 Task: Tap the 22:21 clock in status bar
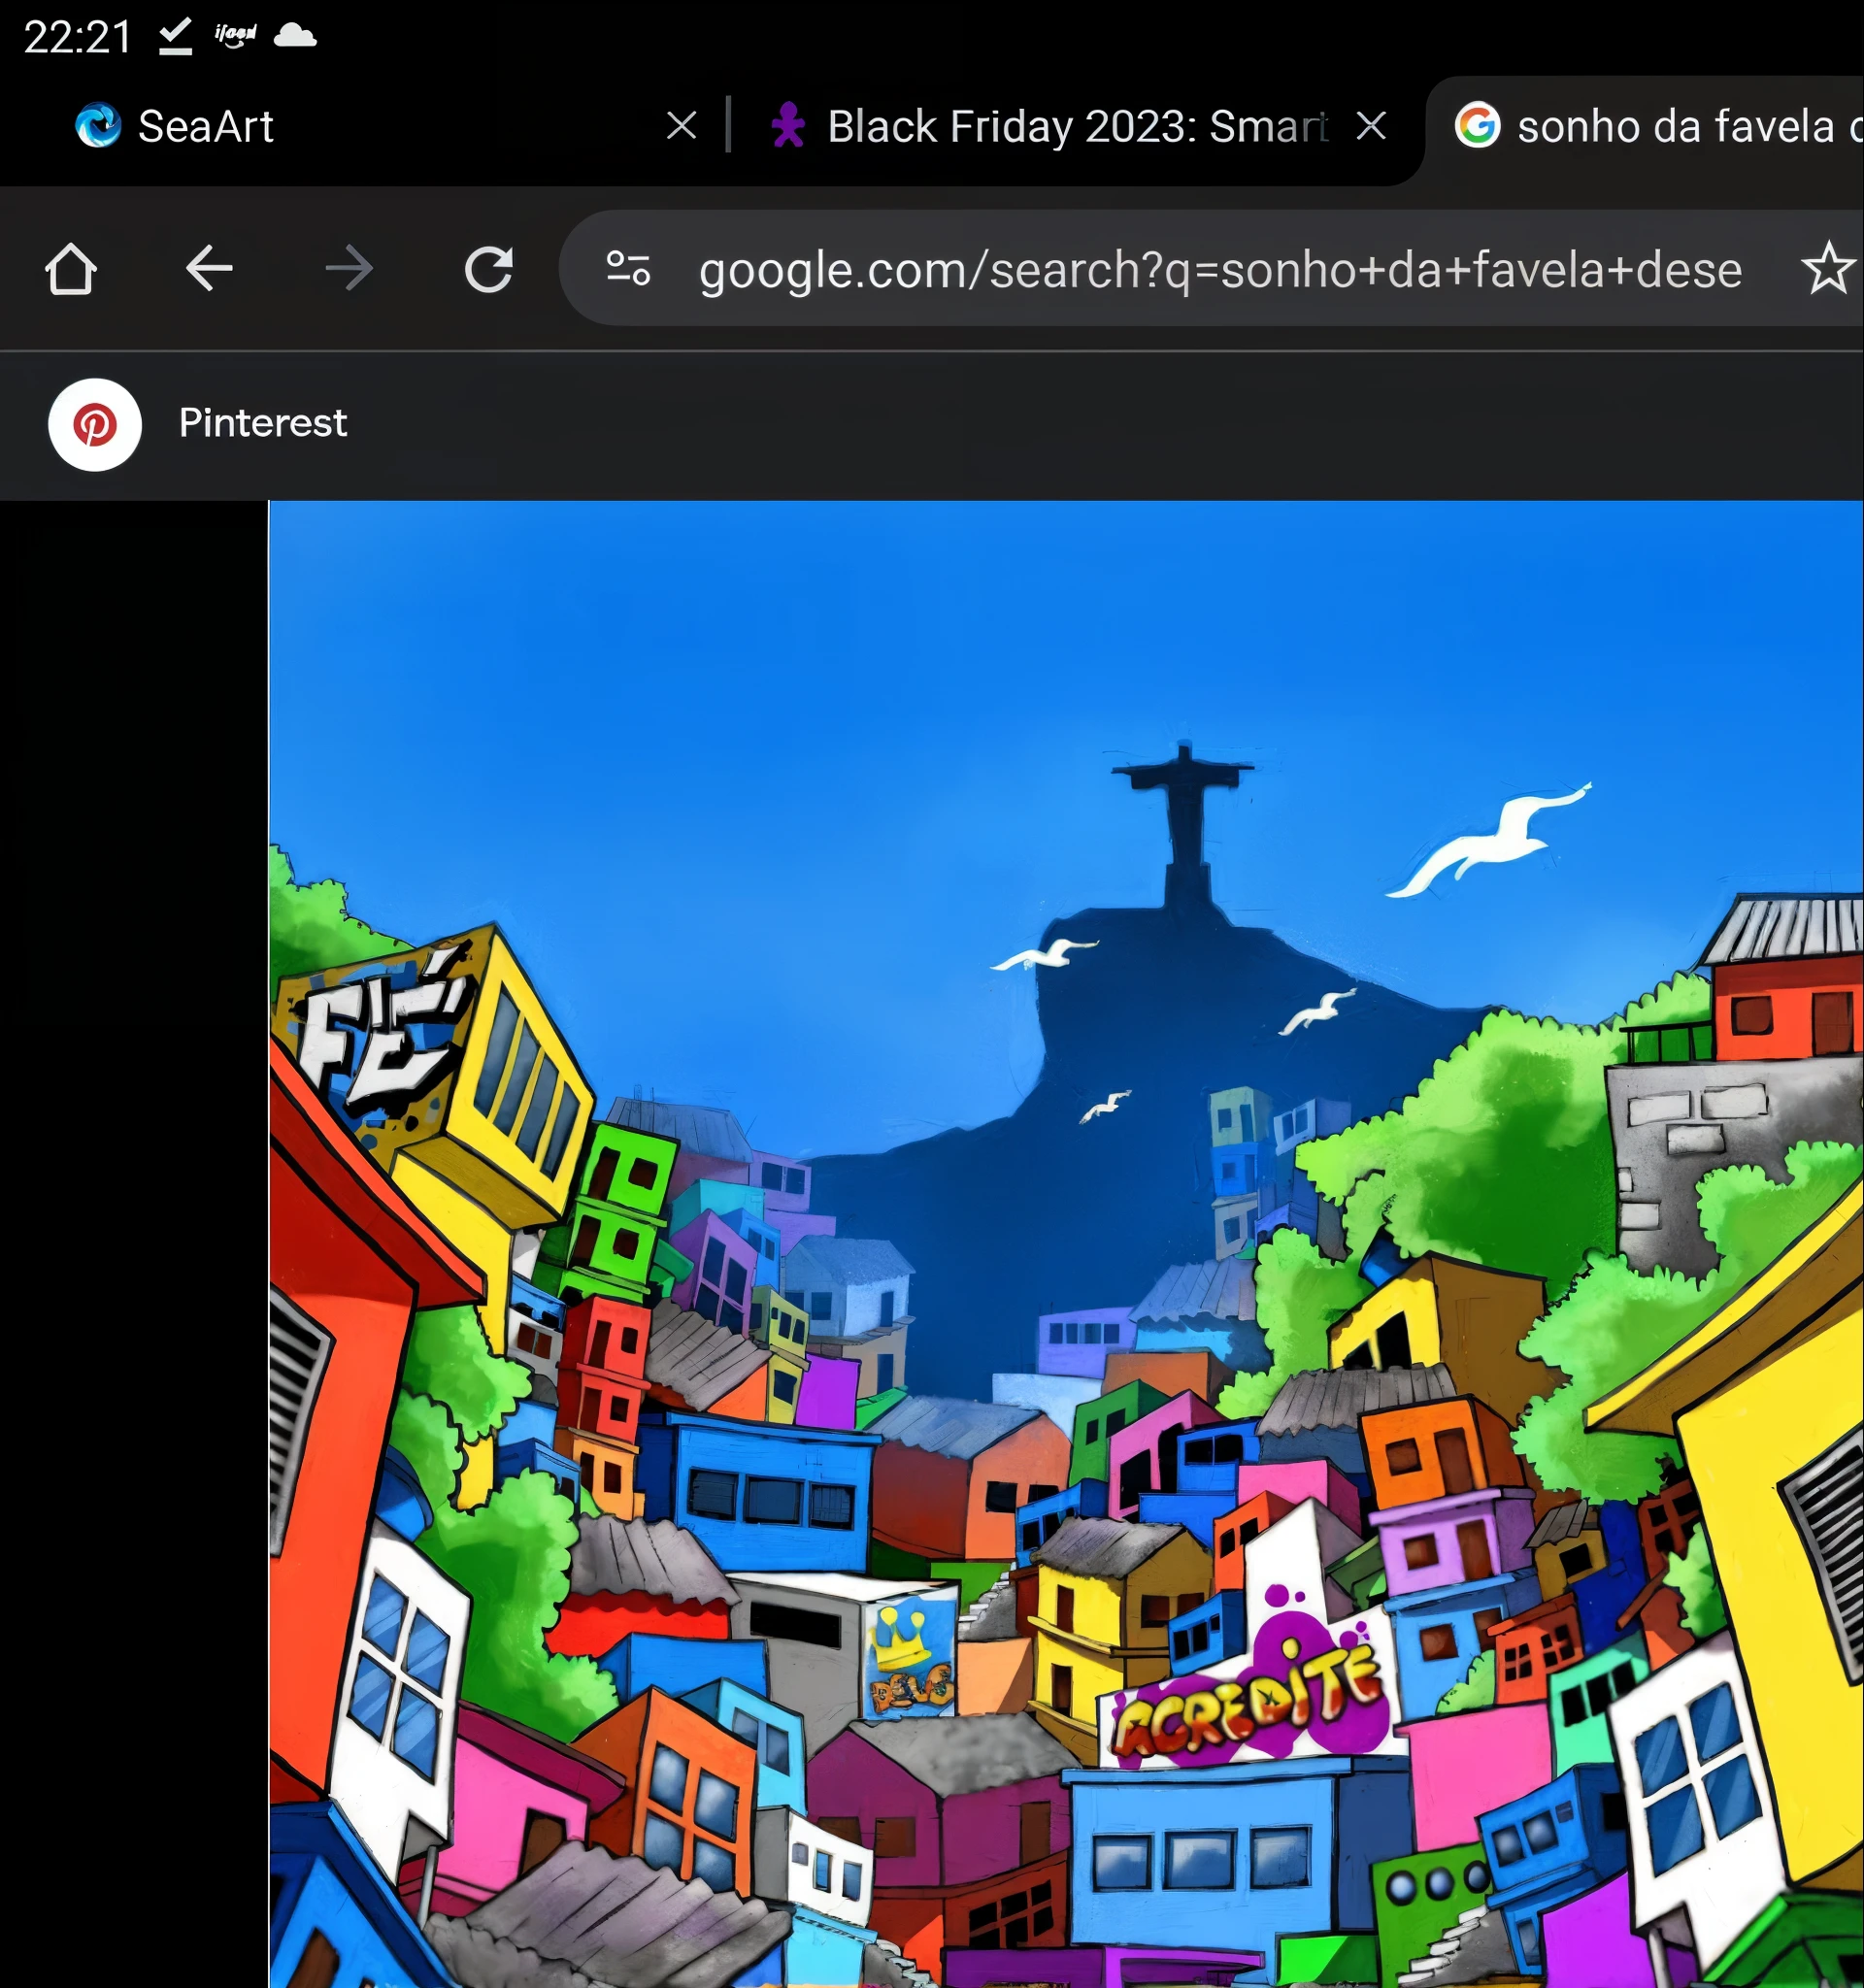pyautogui.click(x=78, y=37)
